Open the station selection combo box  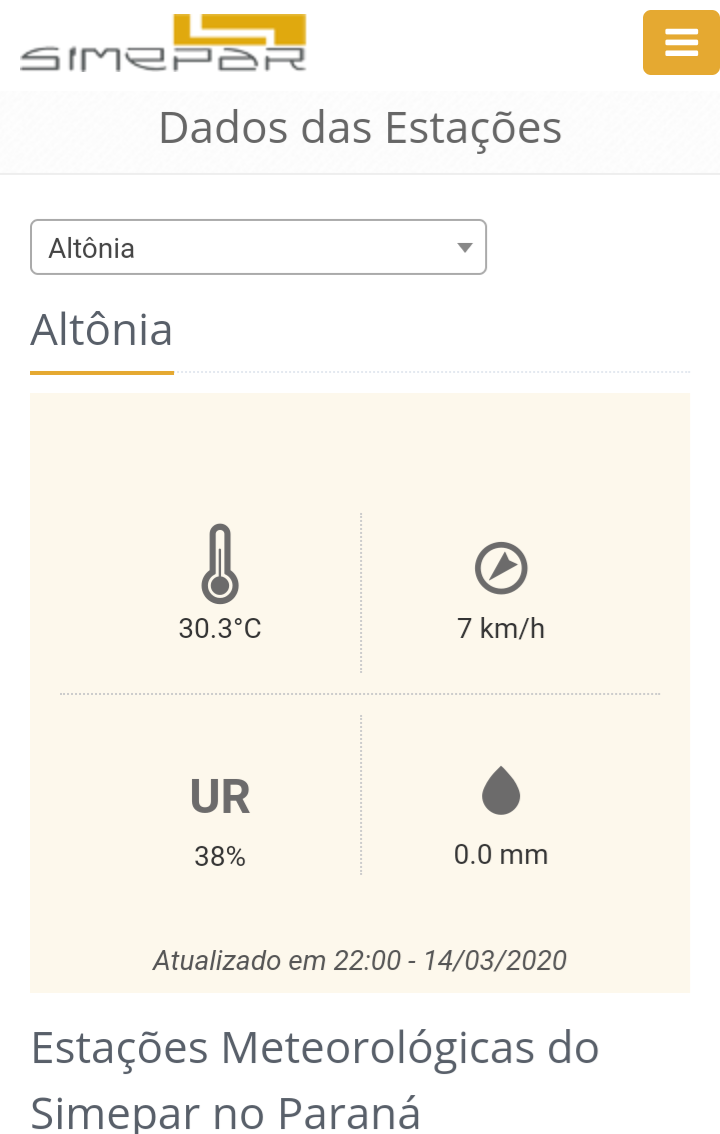click(x=258, y=247)
